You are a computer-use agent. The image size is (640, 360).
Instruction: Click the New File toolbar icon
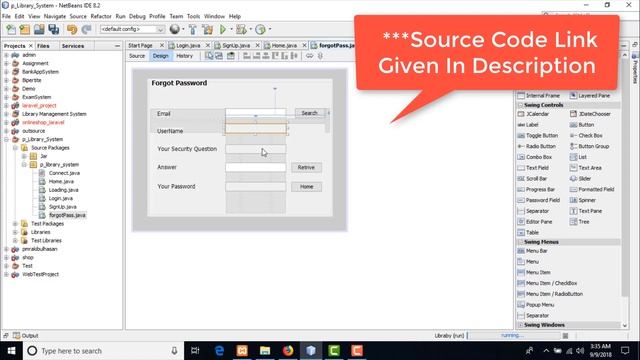tap(11, 29)
